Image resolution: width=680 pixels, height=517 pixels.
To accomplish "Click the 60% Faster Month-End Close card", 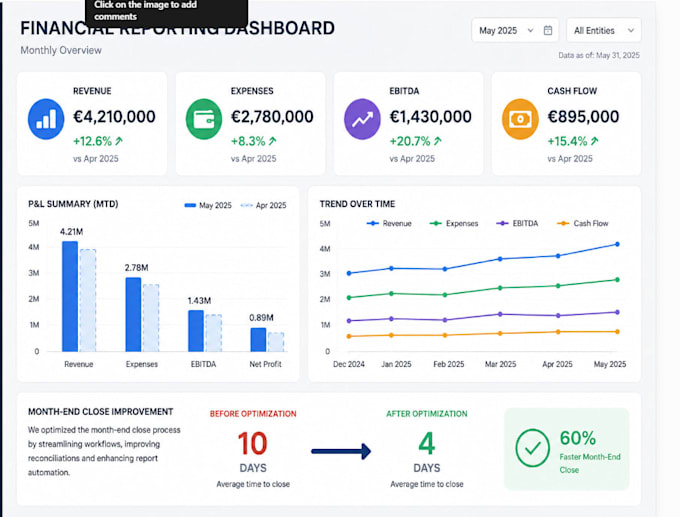I will click(x=566, y=449).
